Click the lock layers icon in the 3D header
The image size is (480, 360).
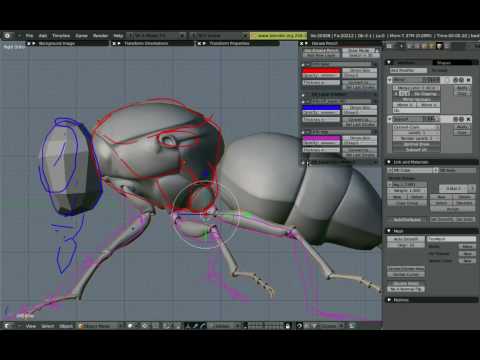click(x=288, y=326)
